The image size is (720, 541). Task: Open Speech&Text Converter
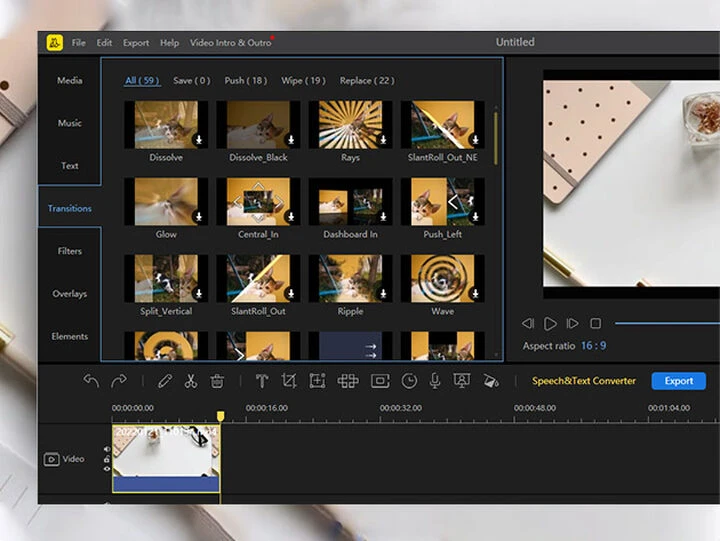[583, 381]
